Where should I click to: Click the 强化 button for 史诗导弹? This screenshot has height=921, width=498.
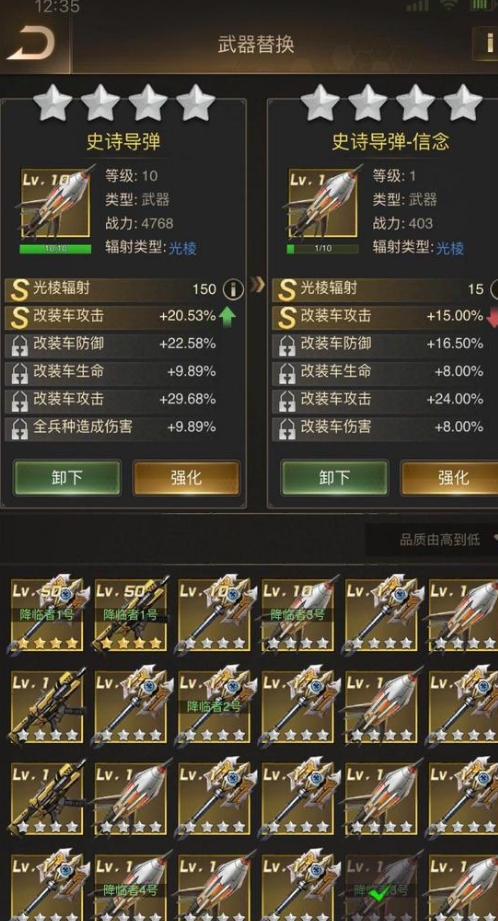coord(187,477)
